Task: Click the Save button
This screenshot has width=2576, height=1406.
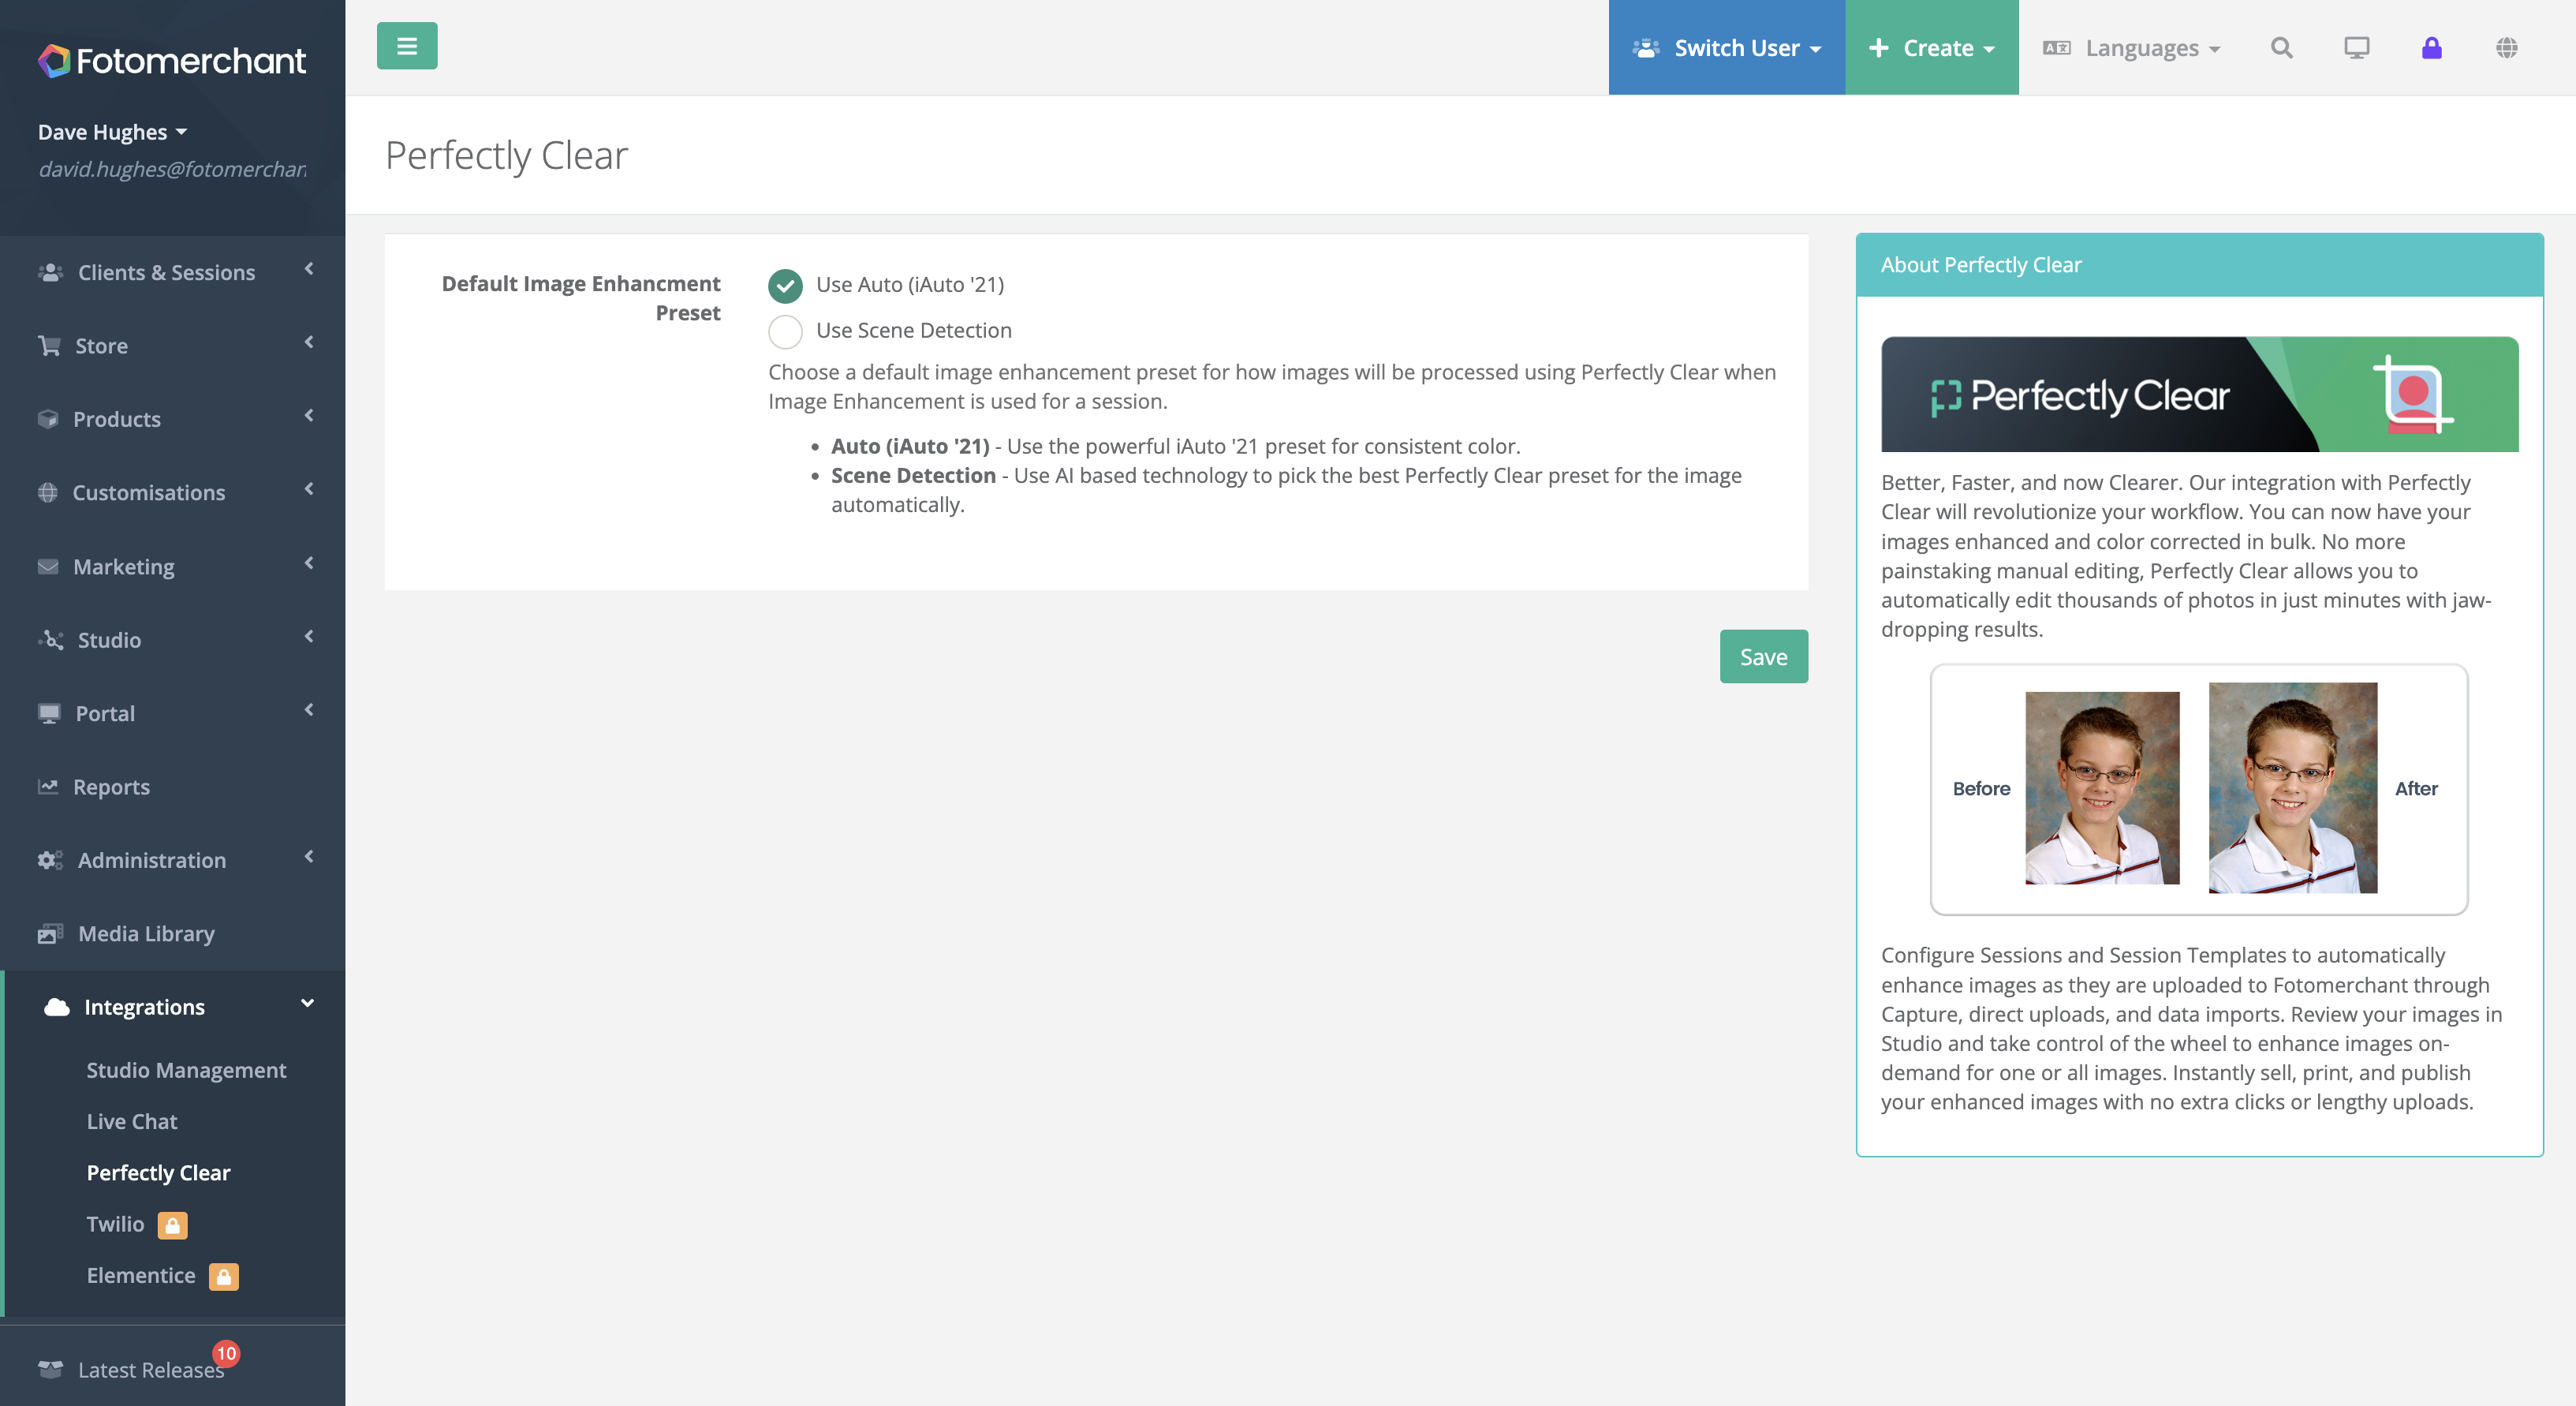Action: tap(1763, 657)
